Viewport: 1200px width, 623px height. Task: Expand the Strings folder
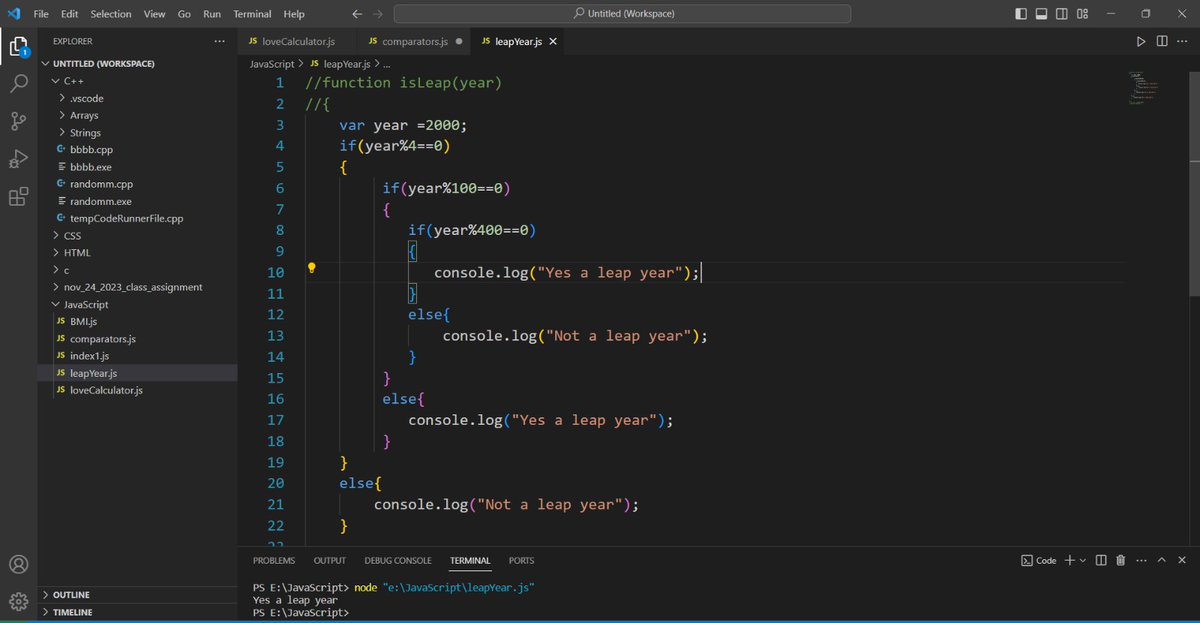(138, 132)
